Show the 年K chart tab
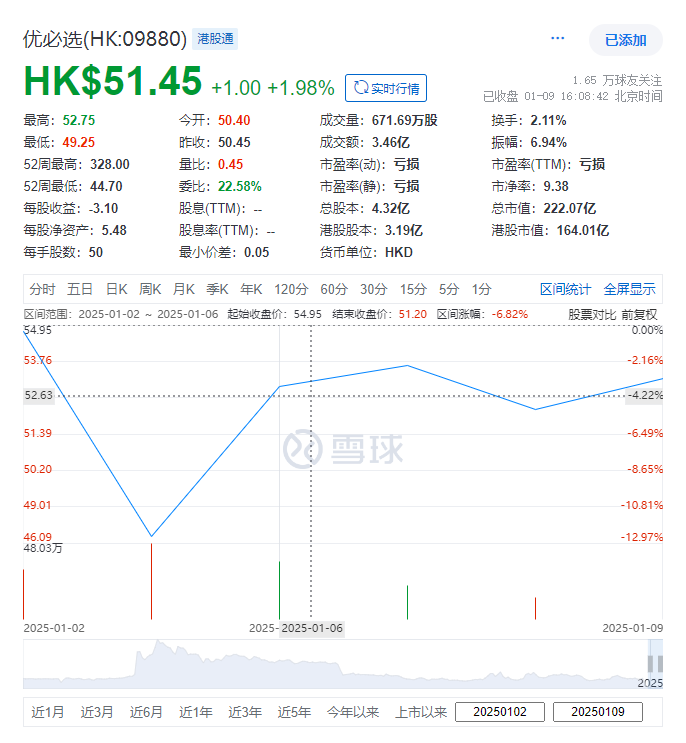The width and height of the screenshot is (686, 743). pyautogui.click(x=251, y=289)
